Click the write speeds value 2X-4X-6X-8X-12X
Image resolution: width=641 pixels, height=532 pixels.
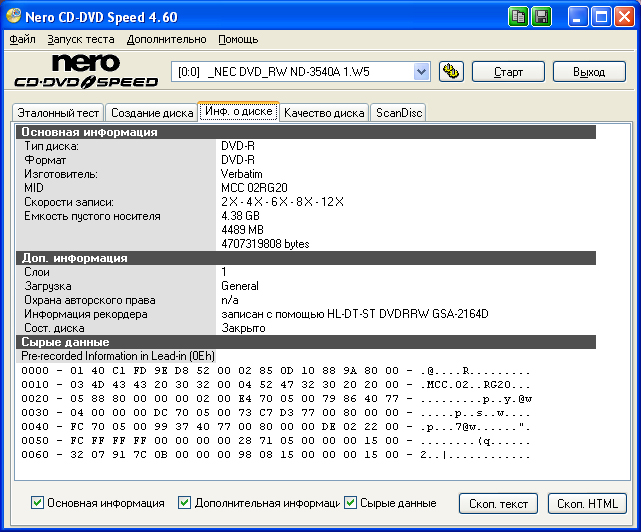pos(282,202)
